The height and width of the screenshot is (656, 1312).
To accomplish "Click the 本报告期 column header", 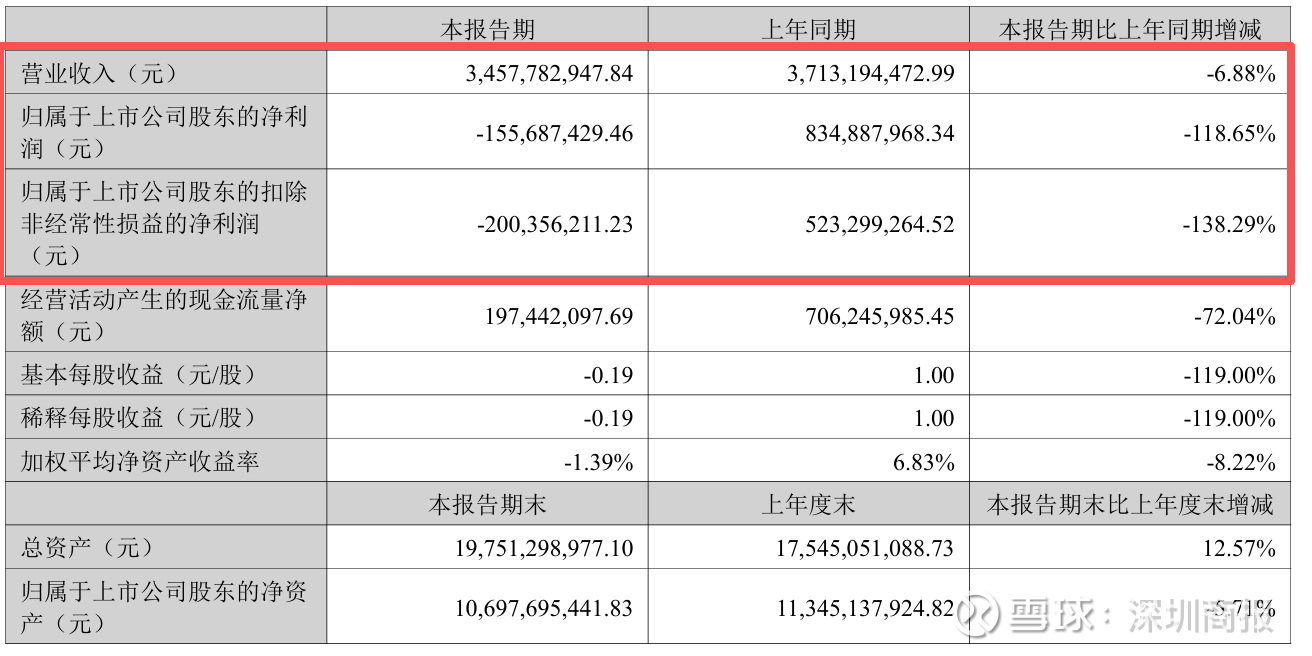I will 487,29.
